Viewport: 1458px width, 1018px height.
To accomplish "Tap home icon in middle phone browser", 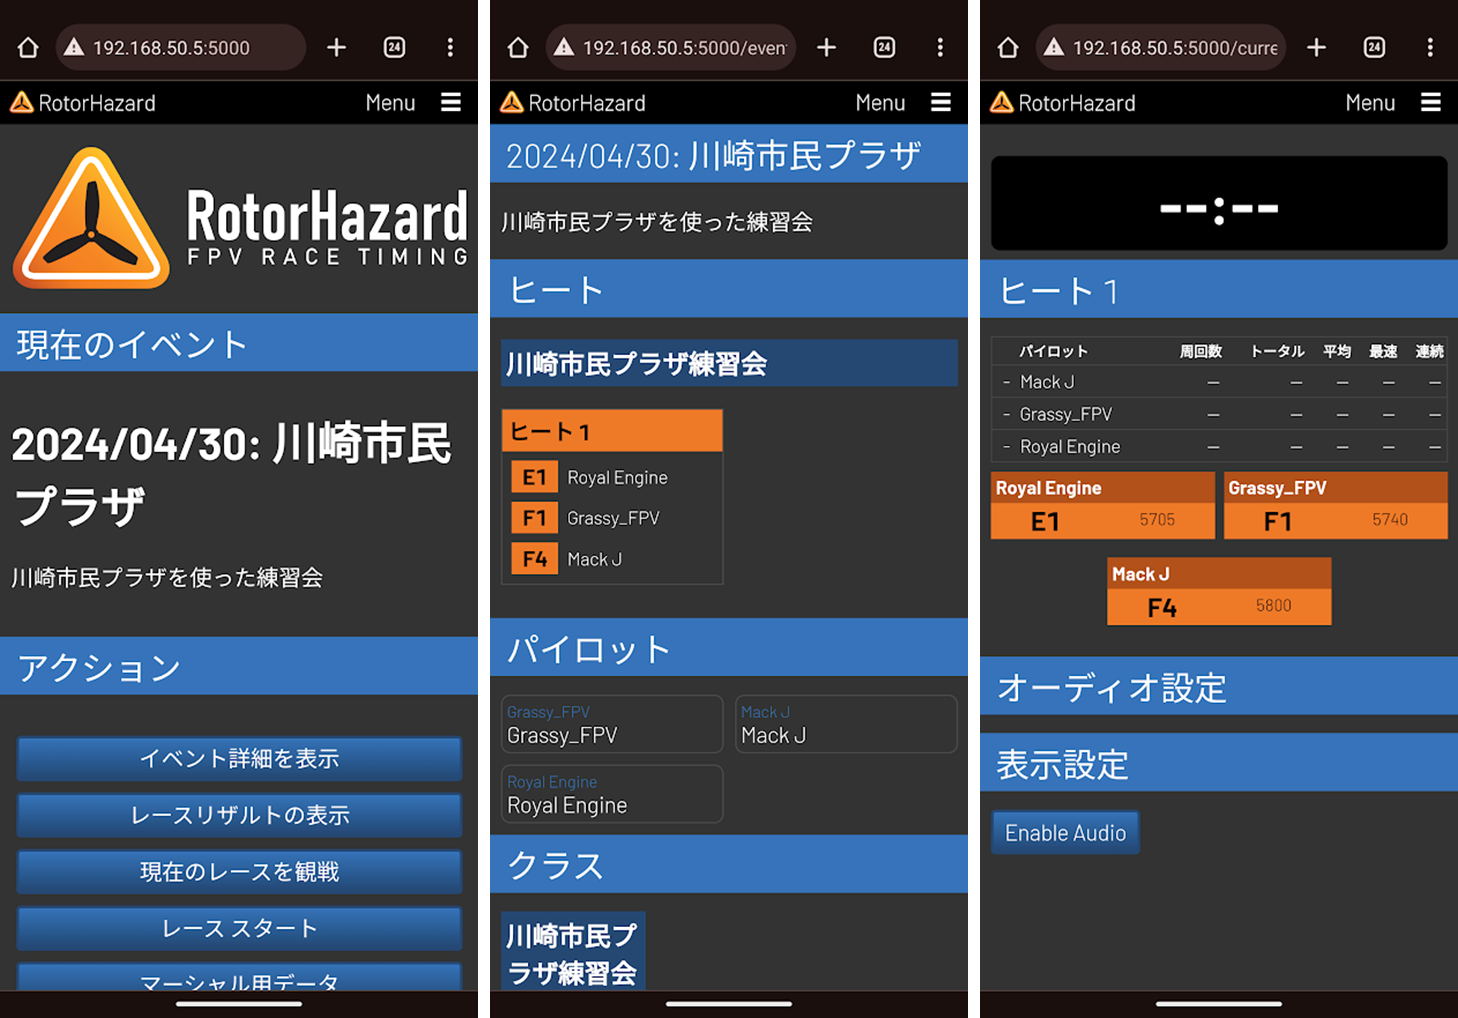I will (x=518, y=47).
